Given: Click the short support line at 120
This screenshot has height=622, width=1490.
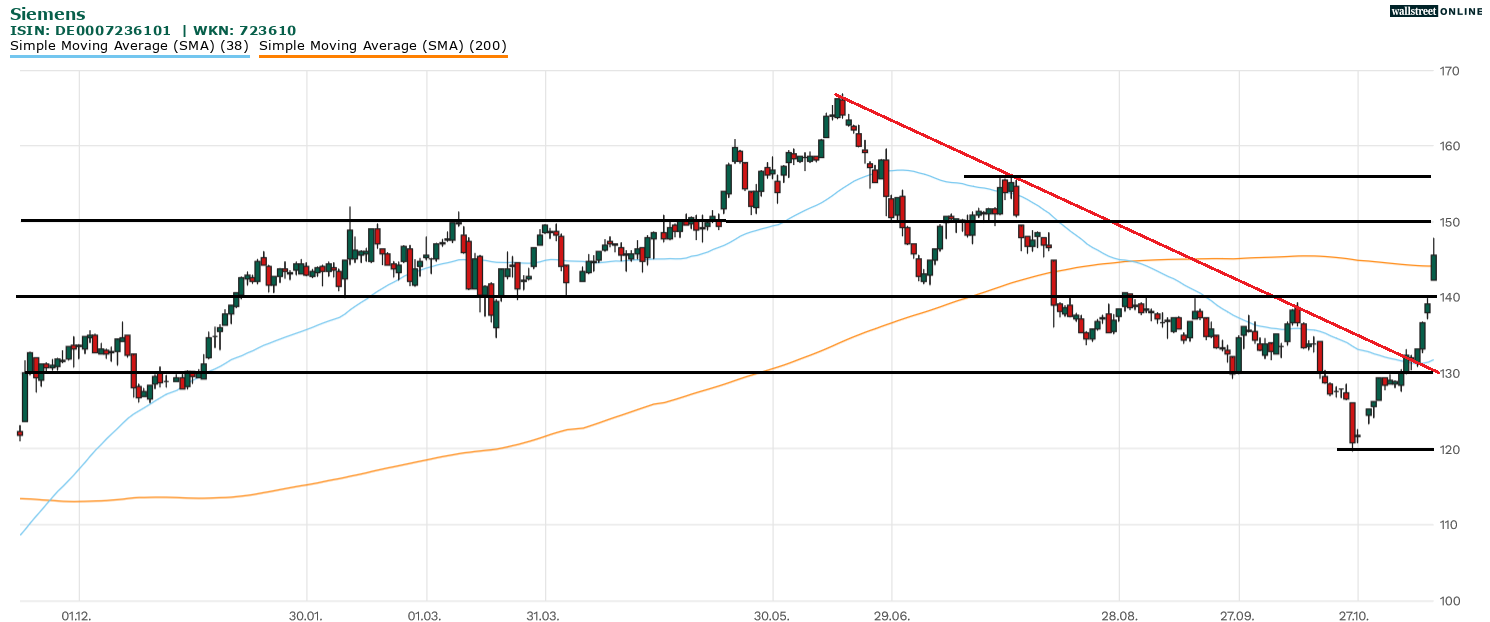Looking at the screenshot, I should tap(1384, 449).
